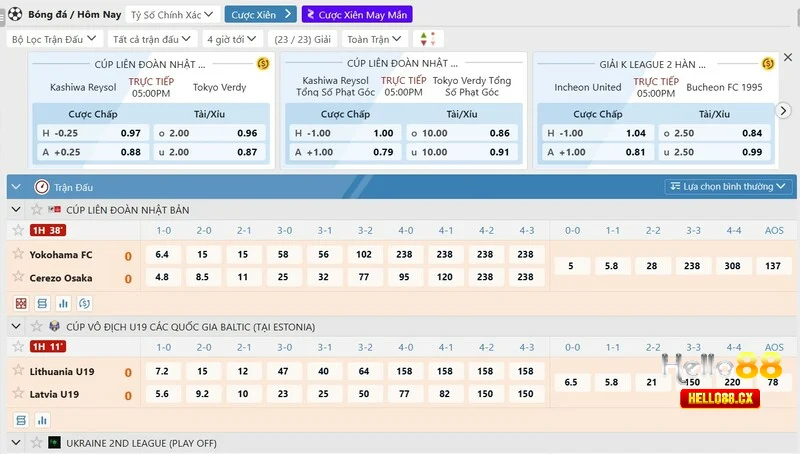Open Tất cả trận đấu dropdown

(152, 39)
